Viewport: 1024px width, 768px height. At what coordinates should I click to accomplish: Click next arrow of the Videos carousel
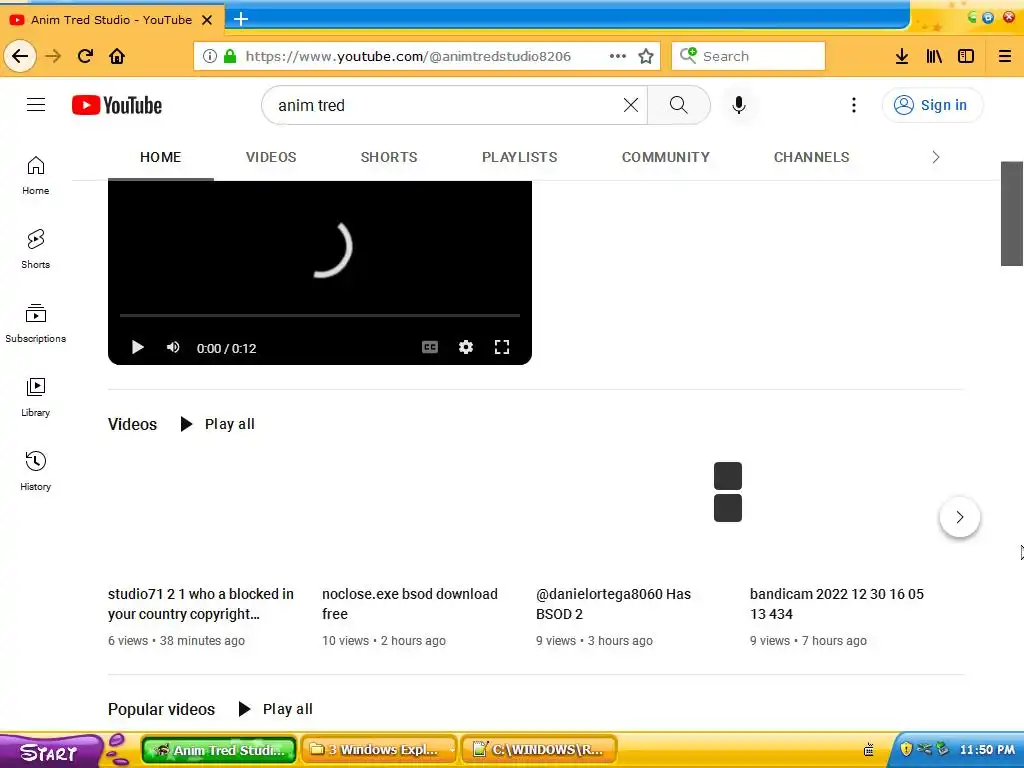959,517
